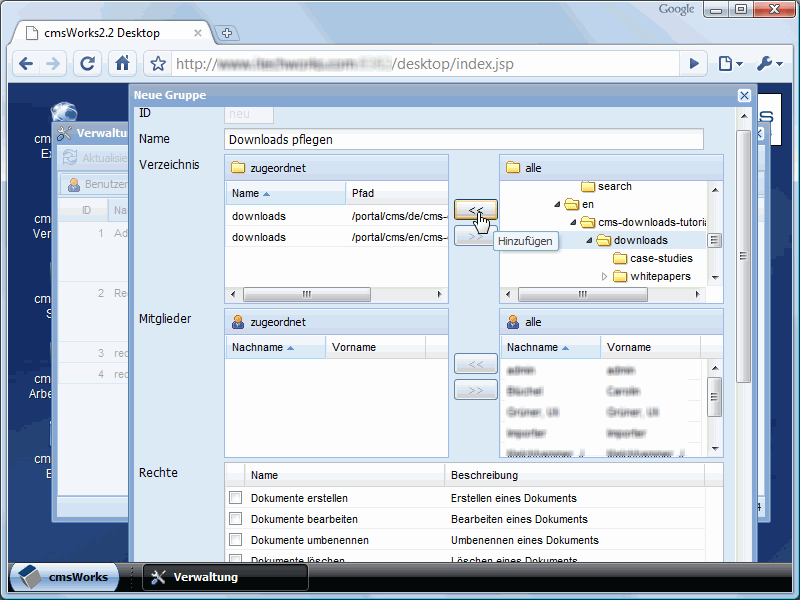Click the user icon of Mitglieder zugeordnet header
Image resolution: width=800 pixels, height=600 pixels.
[x=238, y=322]
